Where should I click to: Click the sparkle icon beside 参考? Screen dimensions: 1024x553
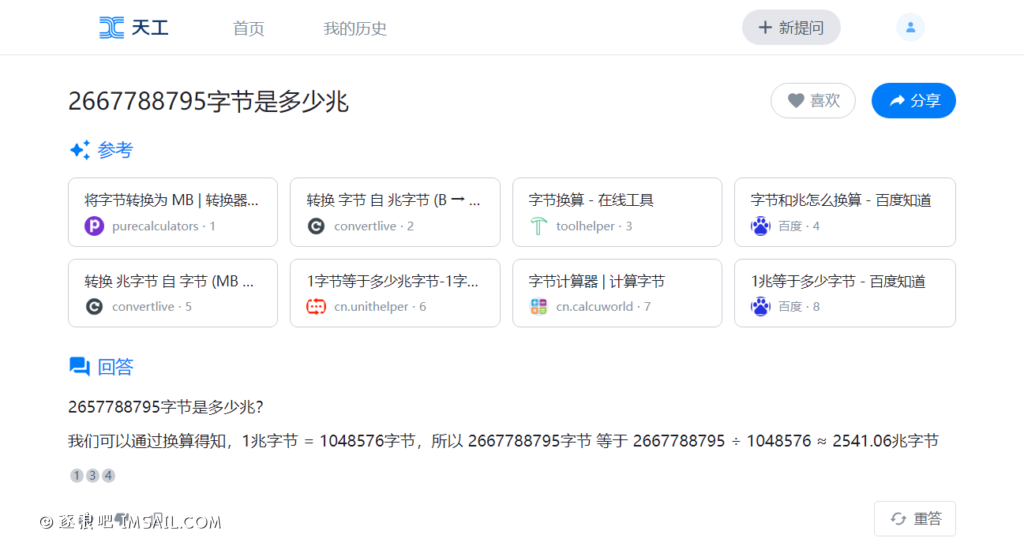(x=80, y=151)
